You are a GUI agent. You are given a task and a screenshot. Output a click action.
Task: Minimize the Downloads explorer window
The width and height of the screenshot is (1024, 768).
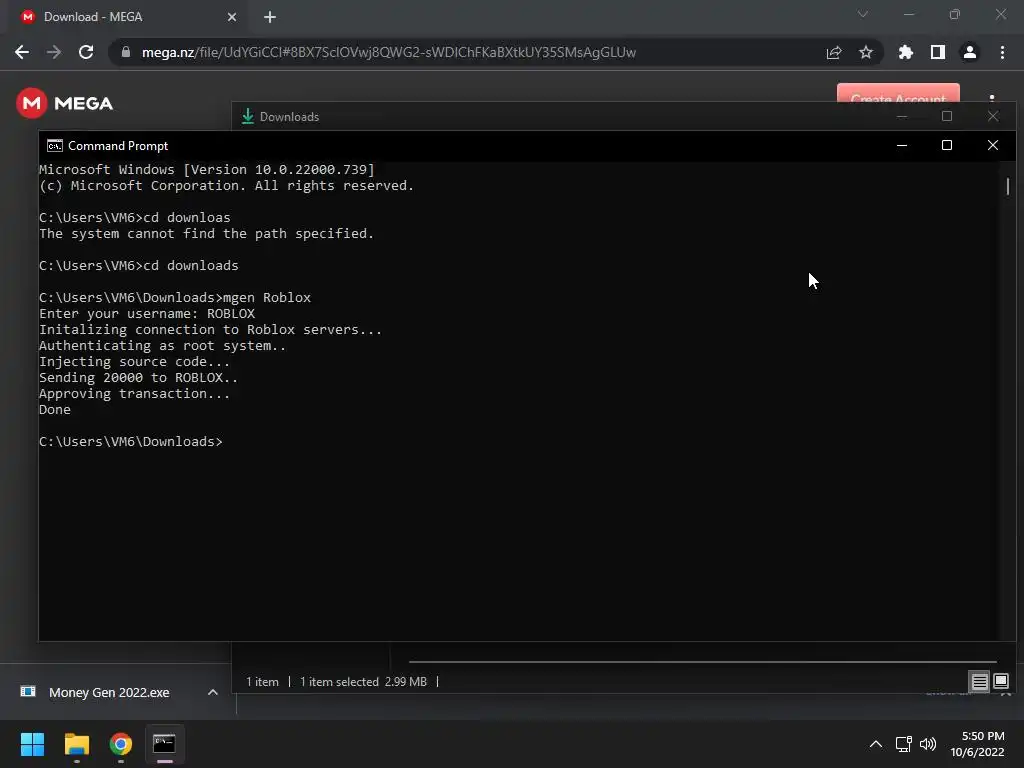point(902,116)
